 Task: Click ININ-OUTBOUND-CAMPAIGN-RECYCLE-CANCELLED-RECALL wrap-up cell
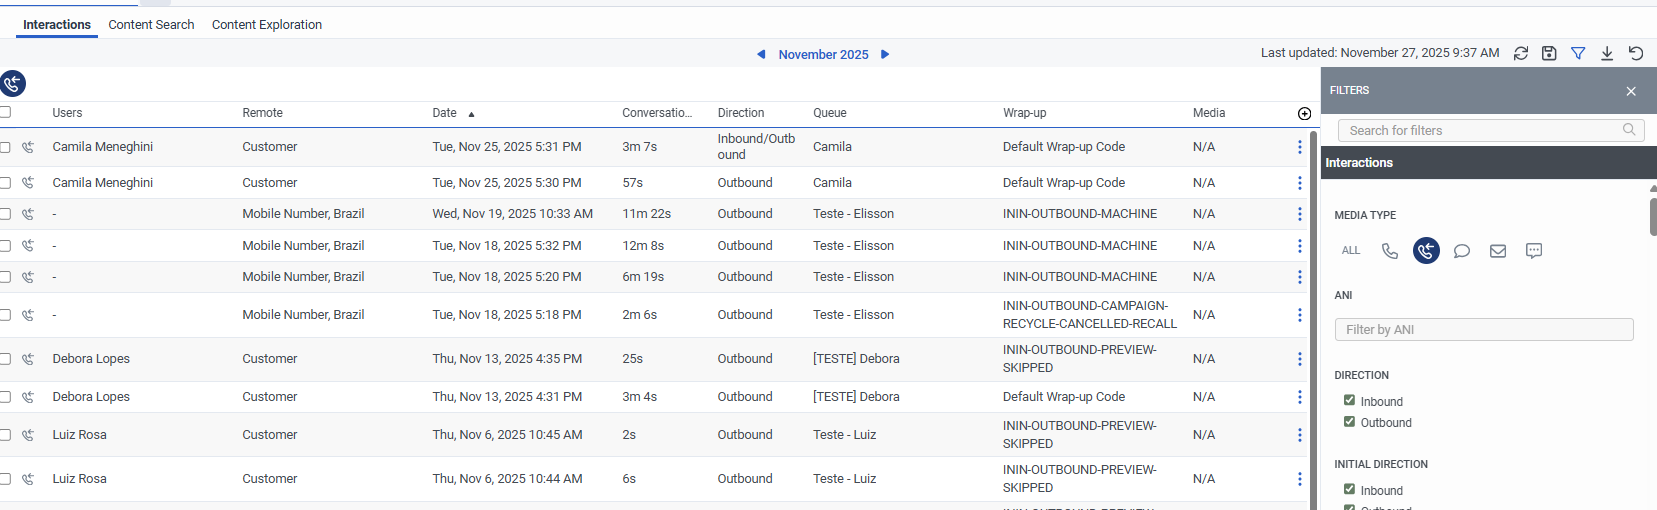tap(1089, 315)
